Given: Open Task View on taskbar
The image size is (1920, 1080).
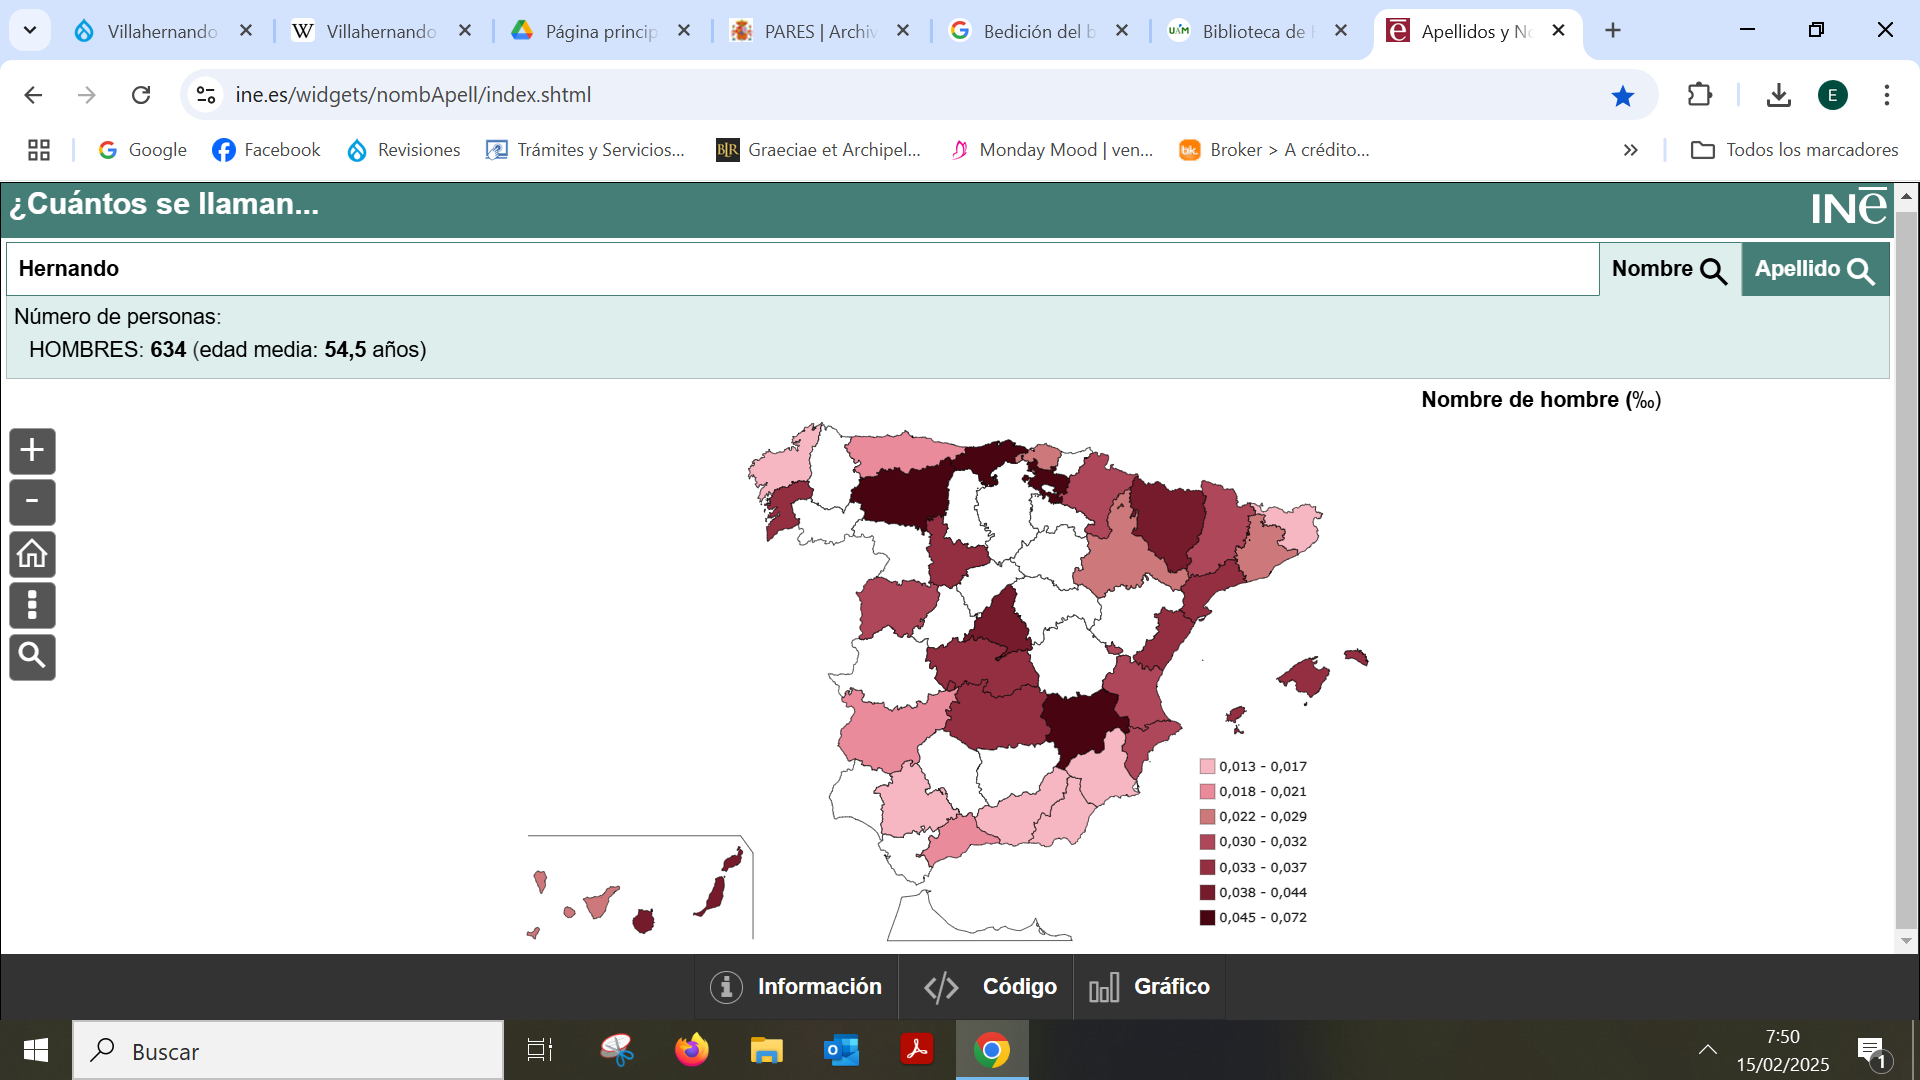Looking at the screenshot, I should [x=540, y=1050].
